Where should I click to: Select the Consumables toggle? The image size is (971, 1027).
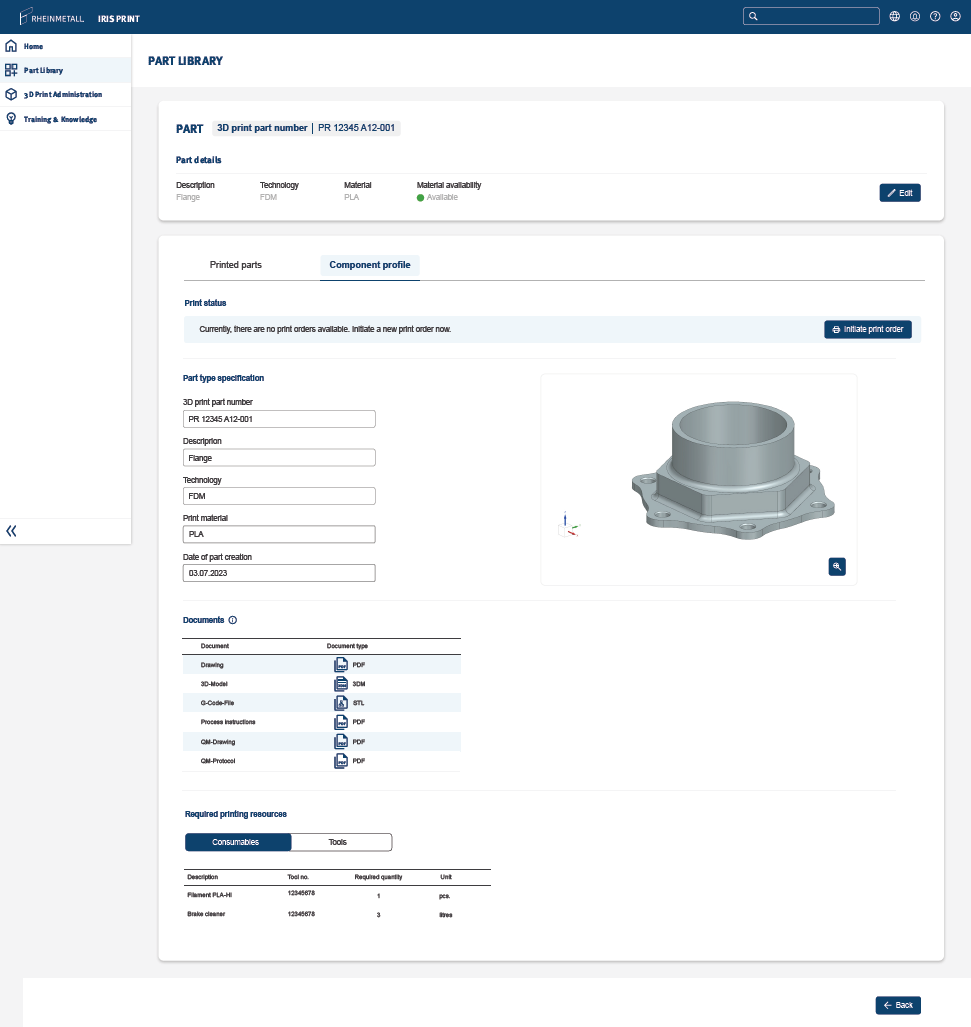pos(236,842)
